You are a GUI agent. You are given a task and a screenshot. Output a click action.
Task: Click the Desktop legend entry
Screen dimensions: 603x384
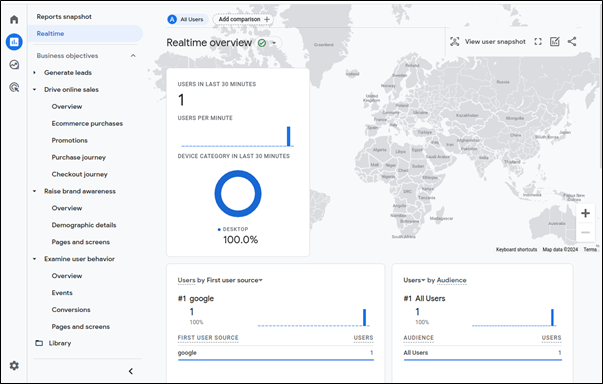click(233, 229)
